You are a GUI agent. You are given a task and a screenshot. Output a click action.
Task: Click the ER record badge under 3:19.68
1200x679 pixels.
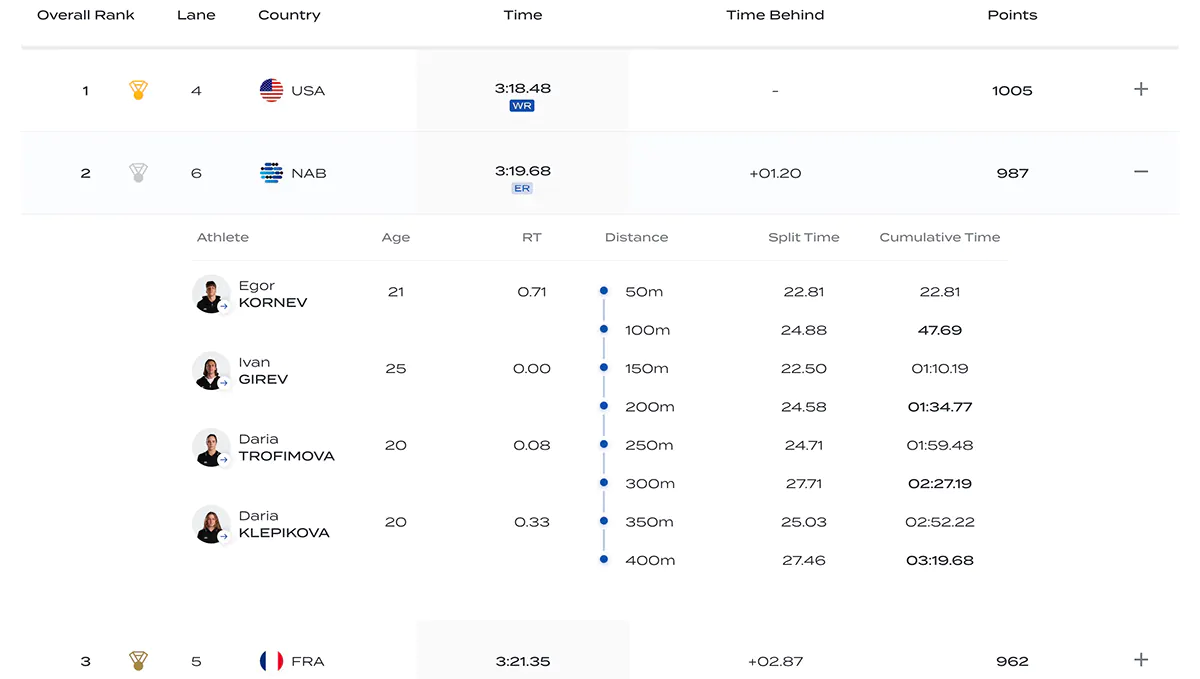pos(522,188)
